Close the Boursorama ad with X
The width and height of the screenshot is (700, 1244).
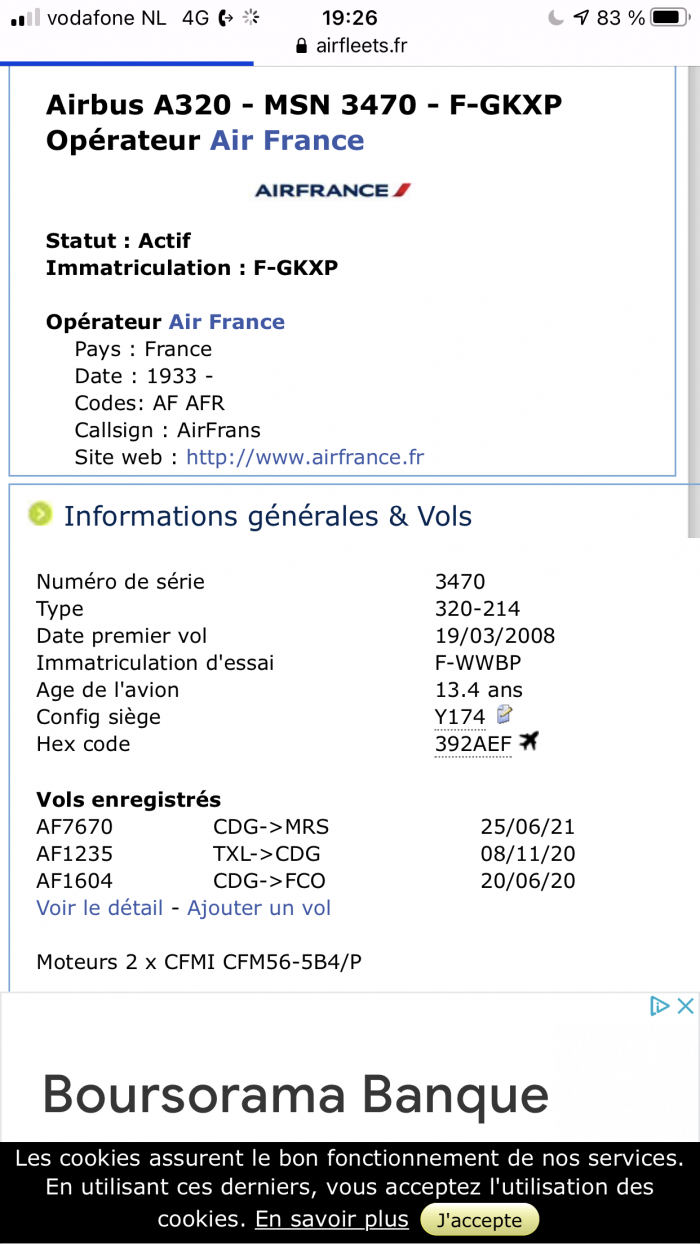point(685,1006)
